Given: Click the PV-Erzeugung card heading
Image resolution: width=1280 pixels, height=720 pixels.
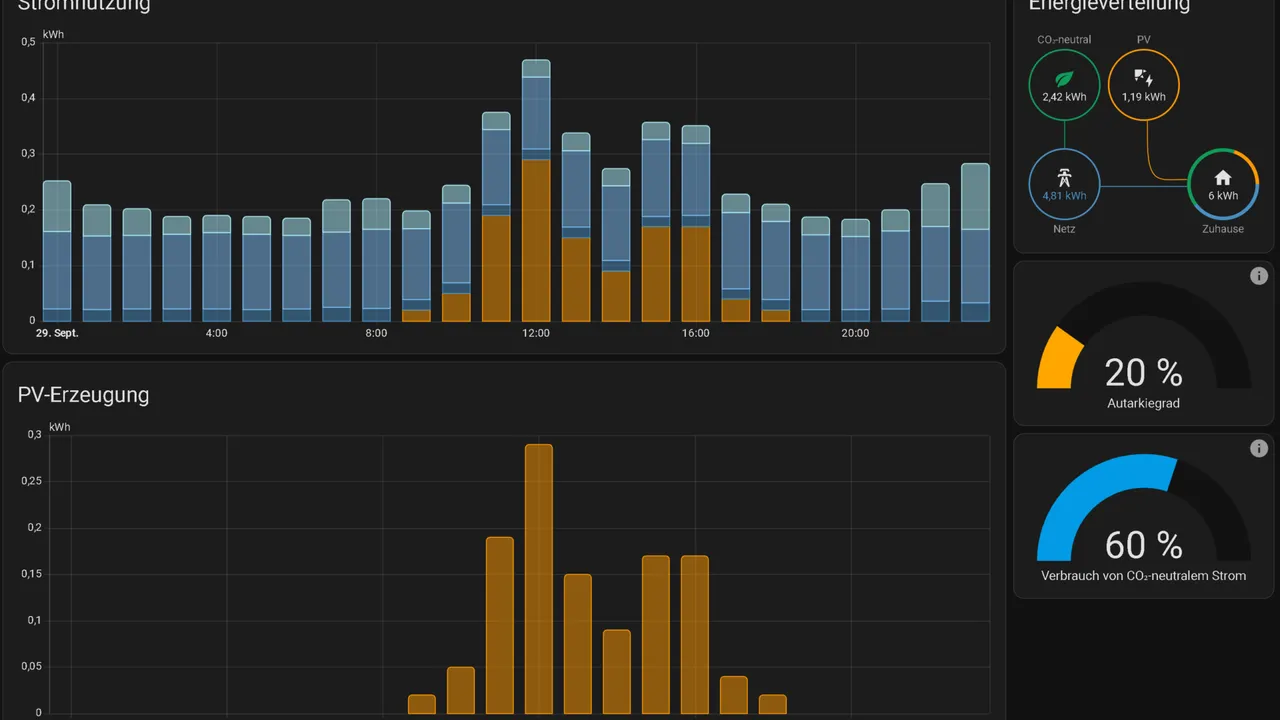Looking at the screenshot, I should (x=83, y=395).
